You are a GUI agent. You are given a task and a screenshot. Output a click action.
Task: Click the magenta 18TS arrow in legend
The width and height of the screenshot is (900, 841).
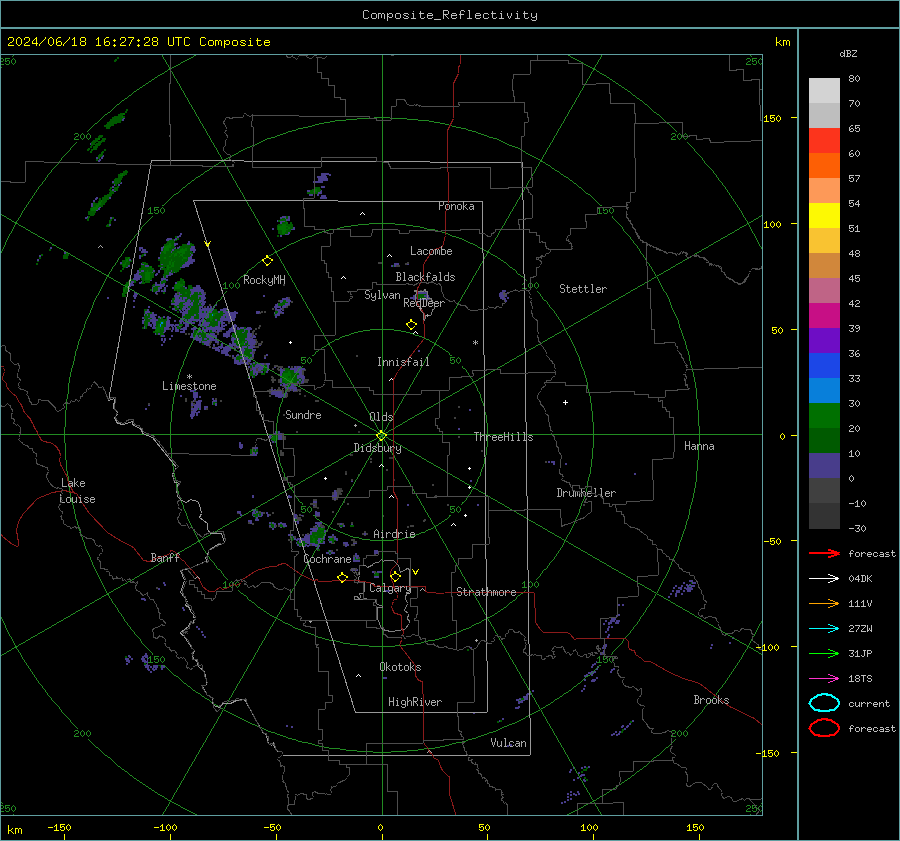tap(824, 679)
